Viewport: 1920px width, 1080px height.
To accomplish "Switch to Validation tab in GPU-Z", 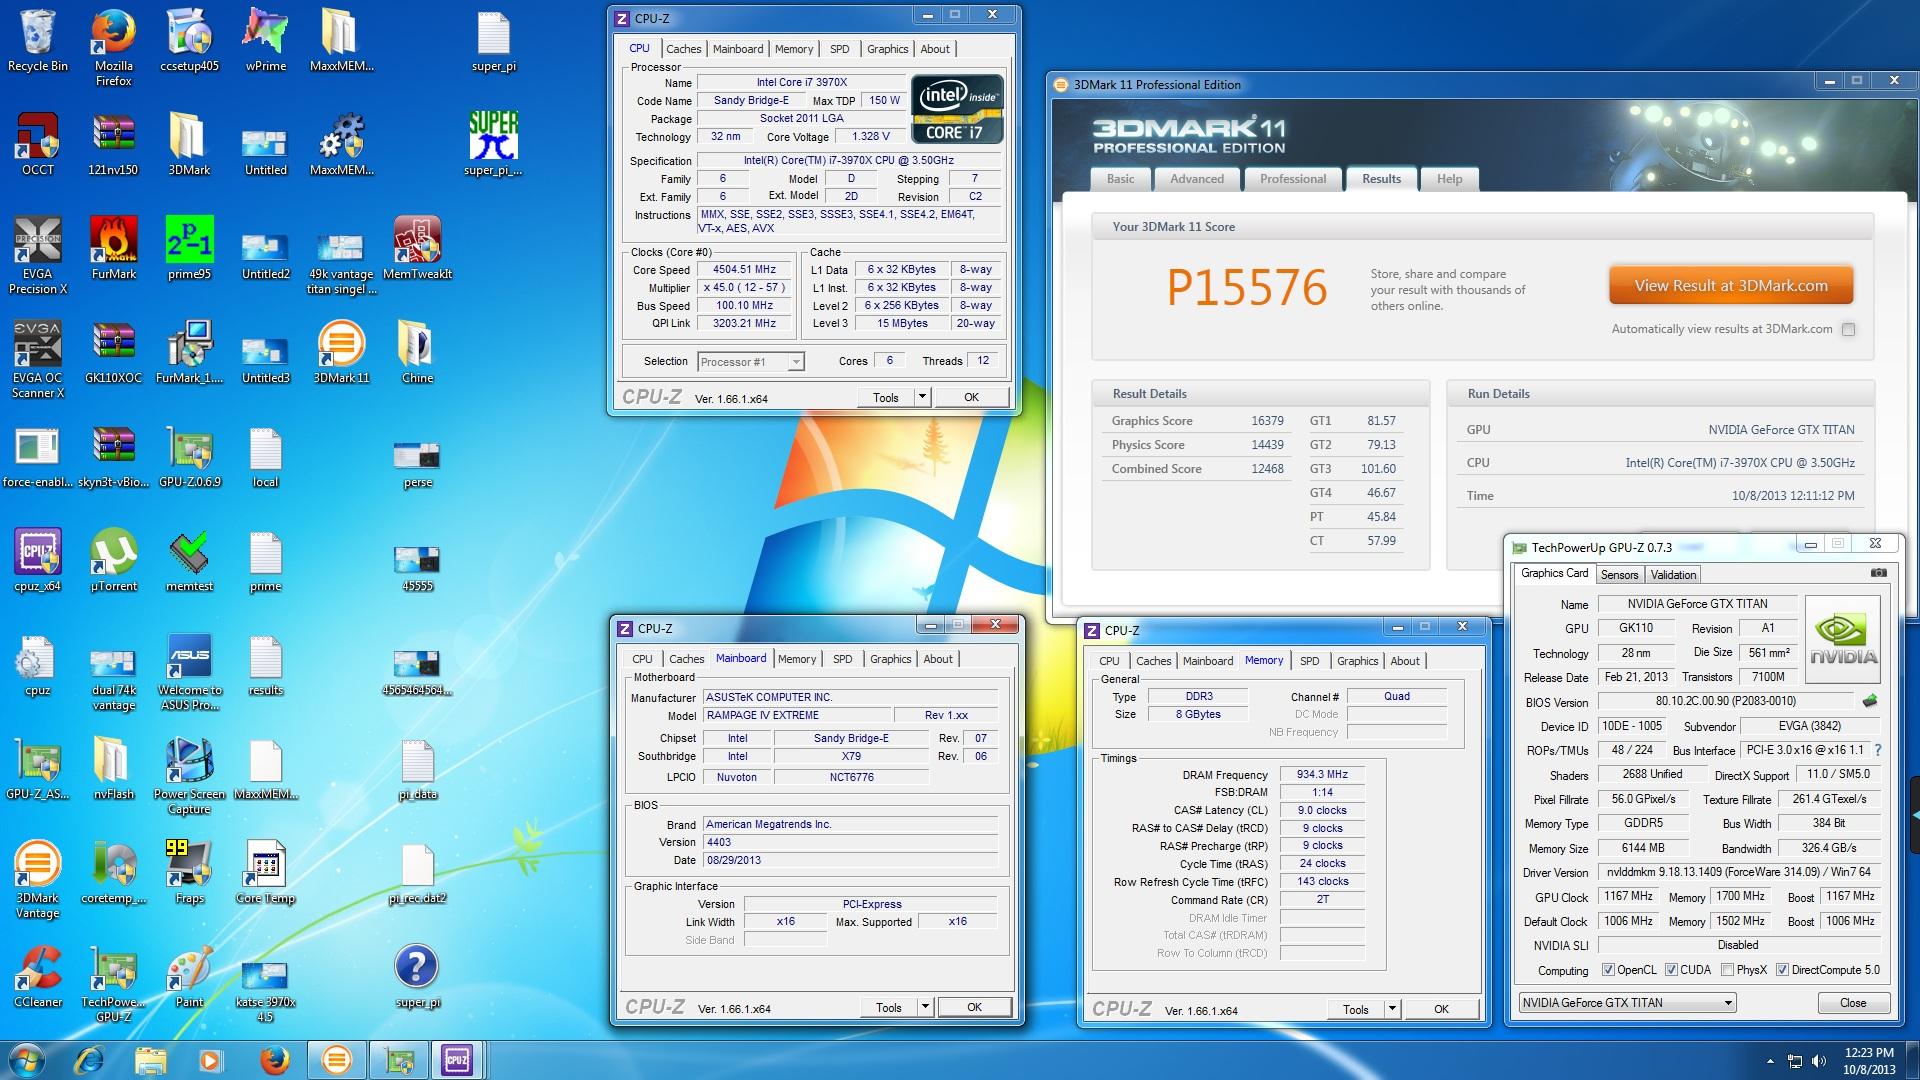I will (1673, 575).
